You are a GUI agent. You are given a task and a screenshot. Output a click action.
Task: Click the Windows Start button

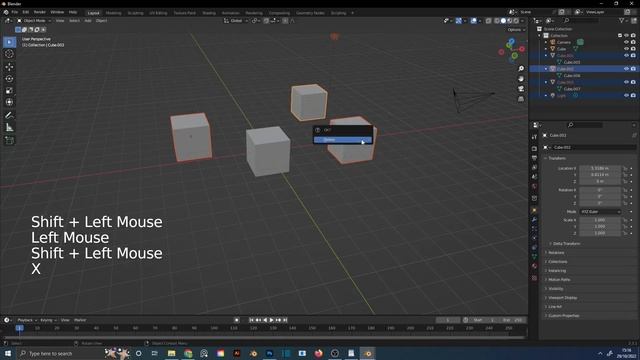pyautogui.click(x=7, y=353)
